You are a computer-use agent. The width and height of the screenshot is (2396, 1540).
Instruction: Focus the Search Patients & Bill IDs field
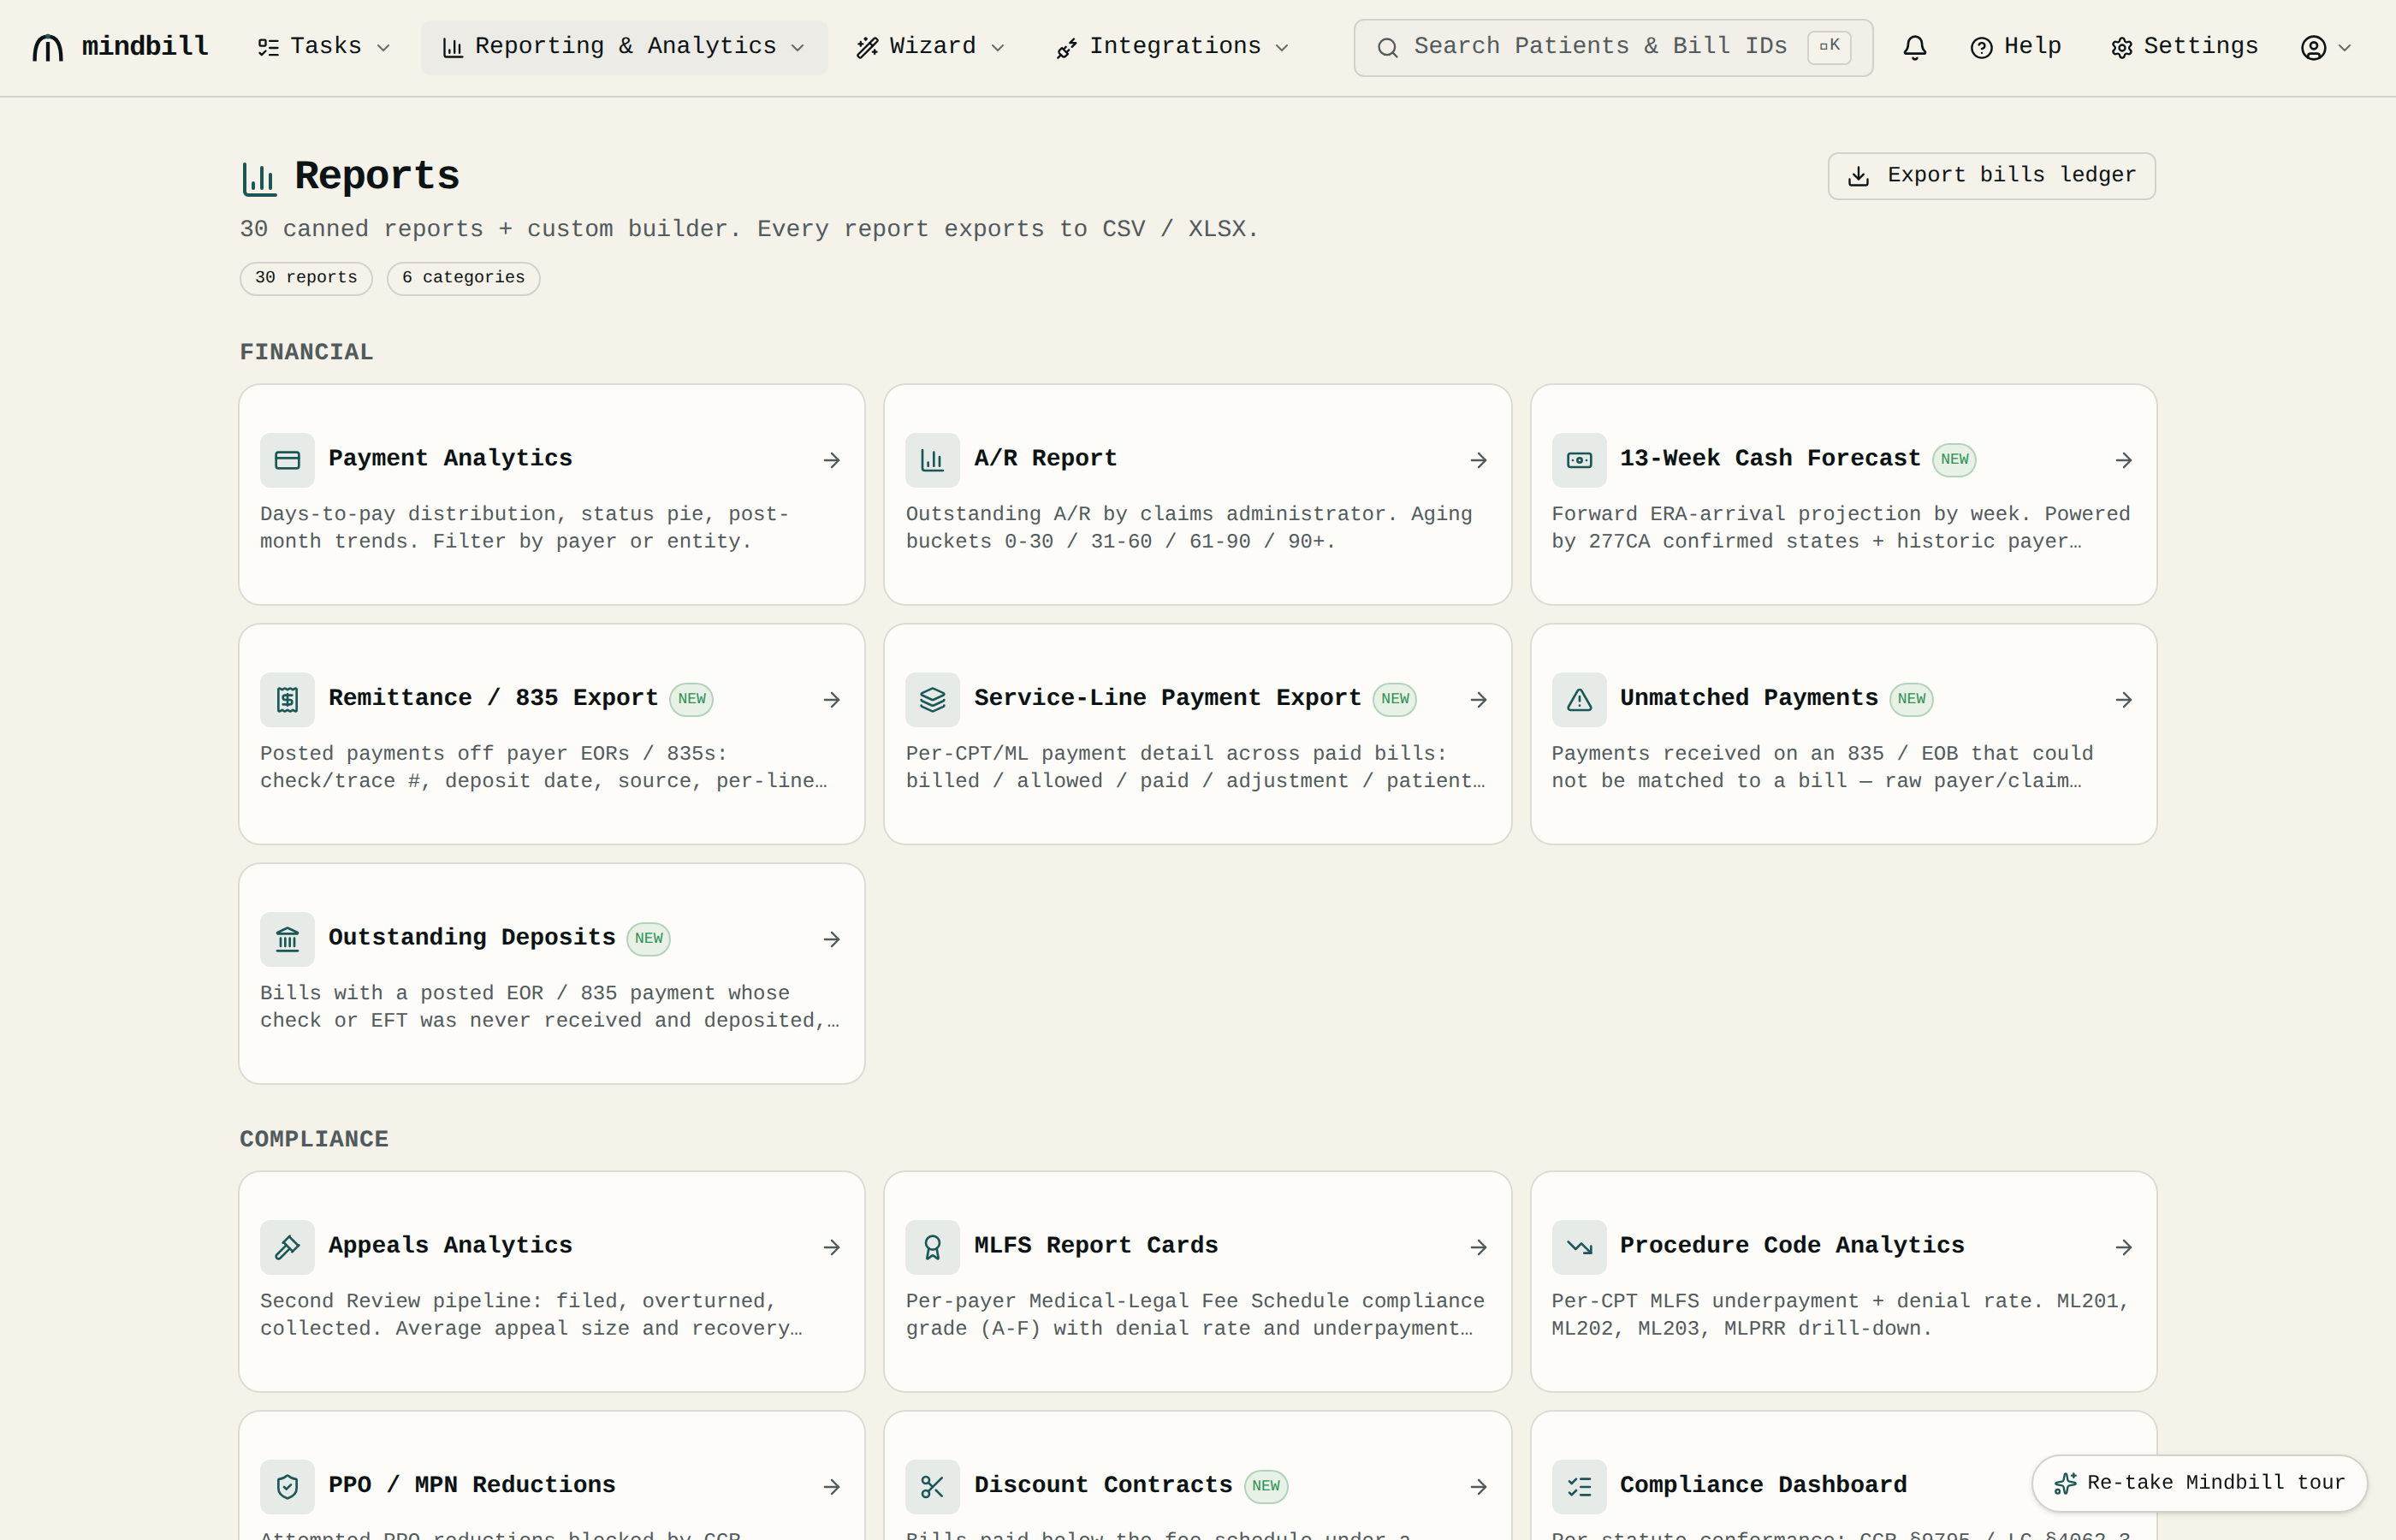click(1612, 47)
